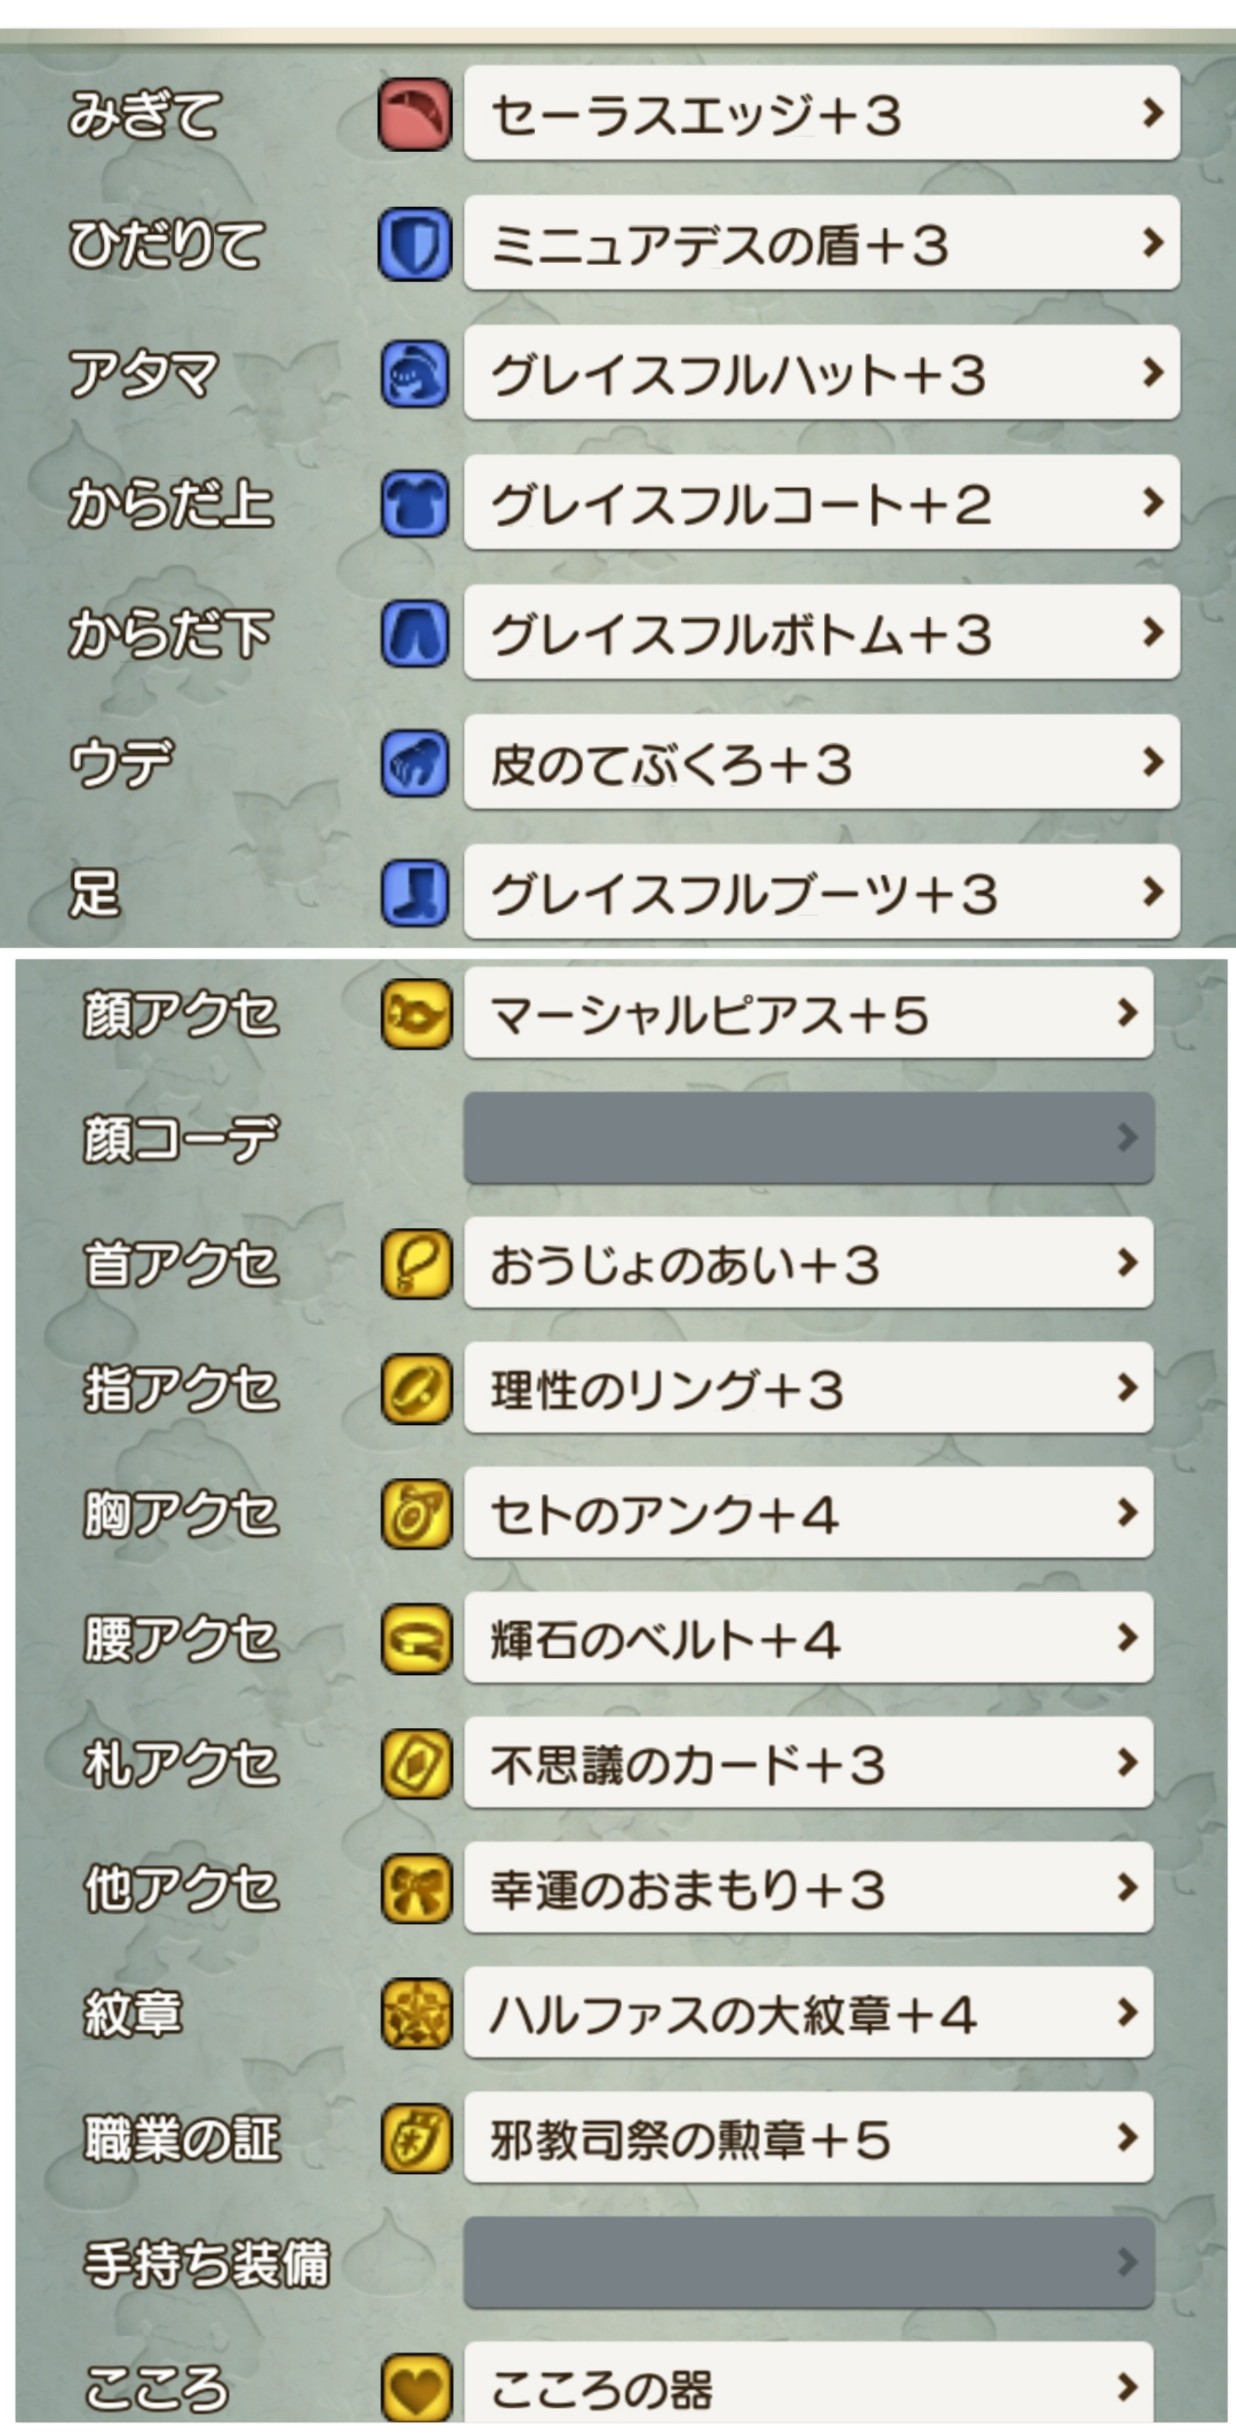Expand the arrow on マーシャルピアス+5 row
The width and height of the screenshot is (1236, 2436).
(x=1127, y=1013)
